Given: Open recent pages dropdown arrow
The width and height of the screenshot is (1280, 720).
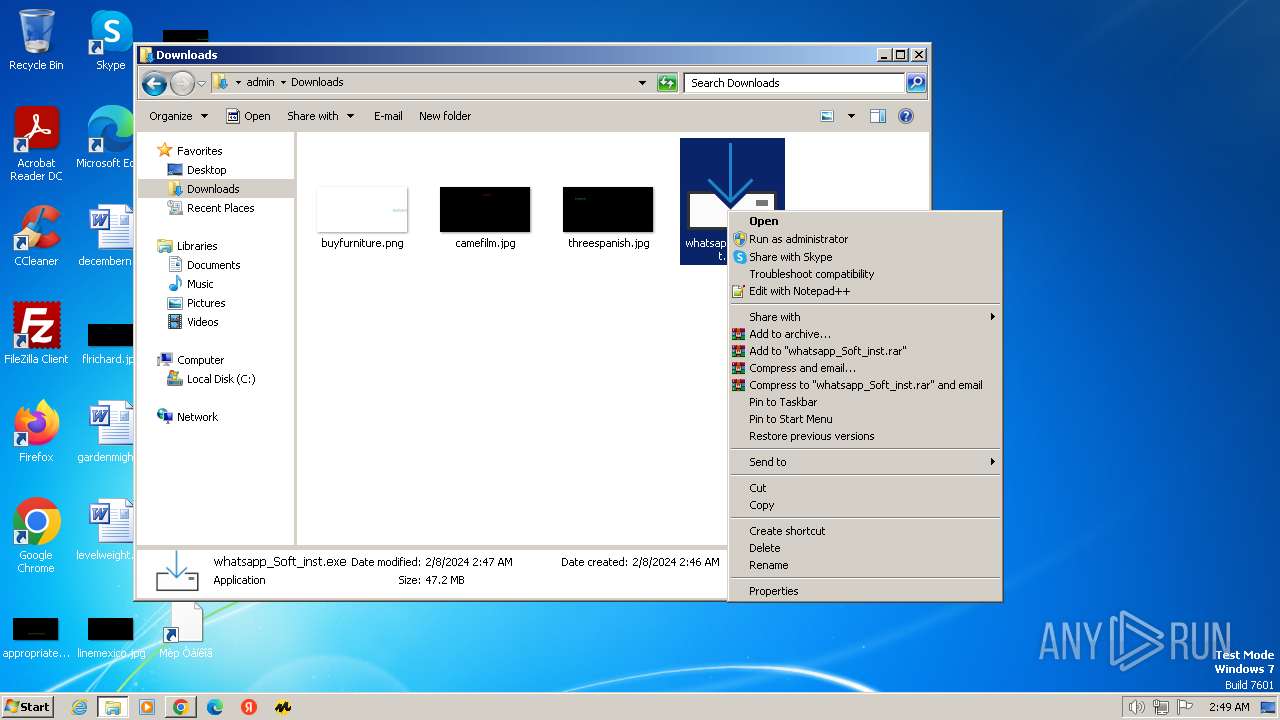Looking at the screenshot, I should [201, 83].
